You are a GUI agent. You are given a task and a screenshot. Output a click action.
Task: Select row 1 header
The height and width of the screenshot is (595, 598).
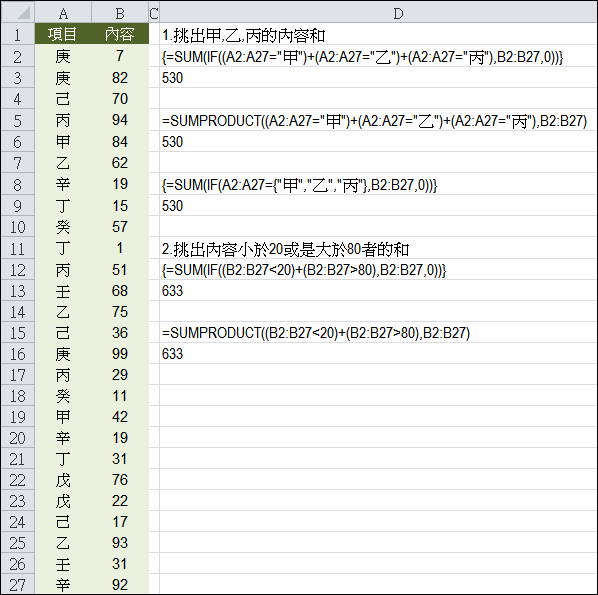[18, 34]
